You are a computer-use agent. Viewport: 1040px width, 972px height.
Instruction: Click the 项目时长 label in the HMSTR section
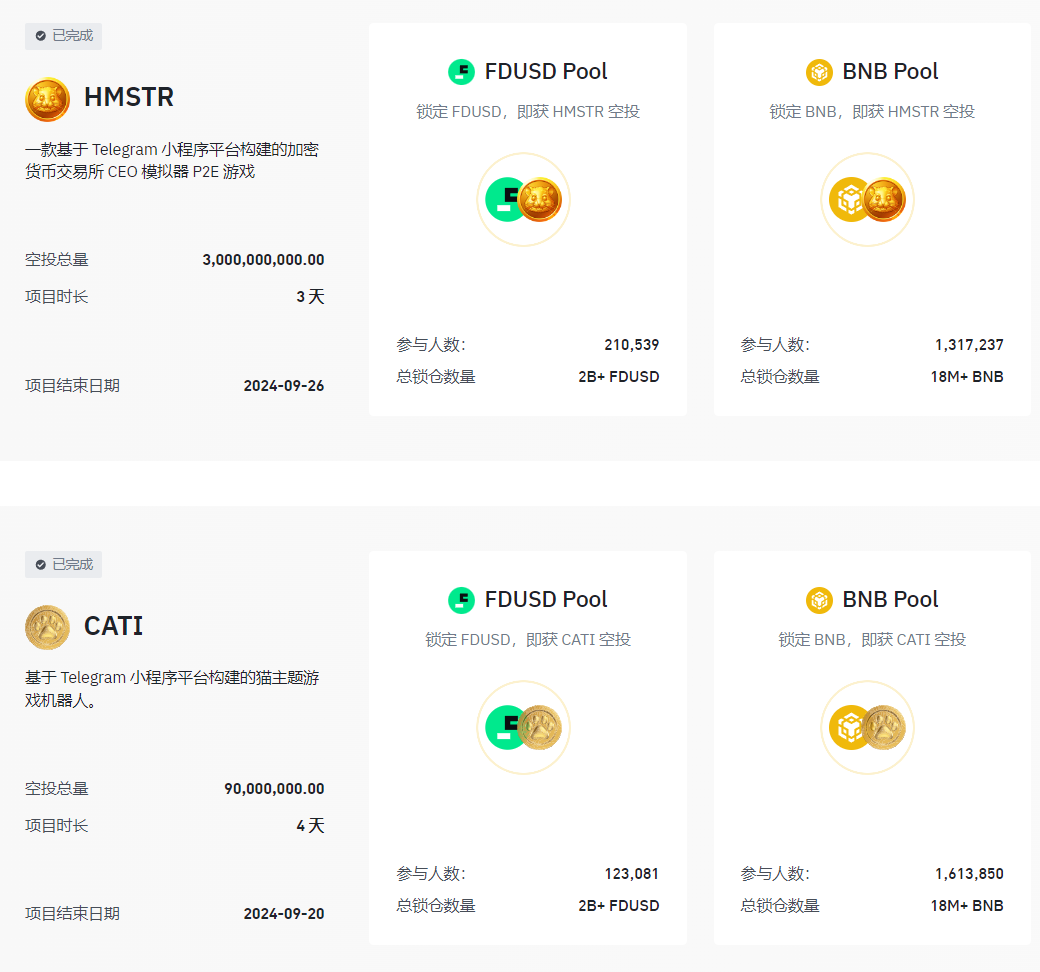pos(56,297)
